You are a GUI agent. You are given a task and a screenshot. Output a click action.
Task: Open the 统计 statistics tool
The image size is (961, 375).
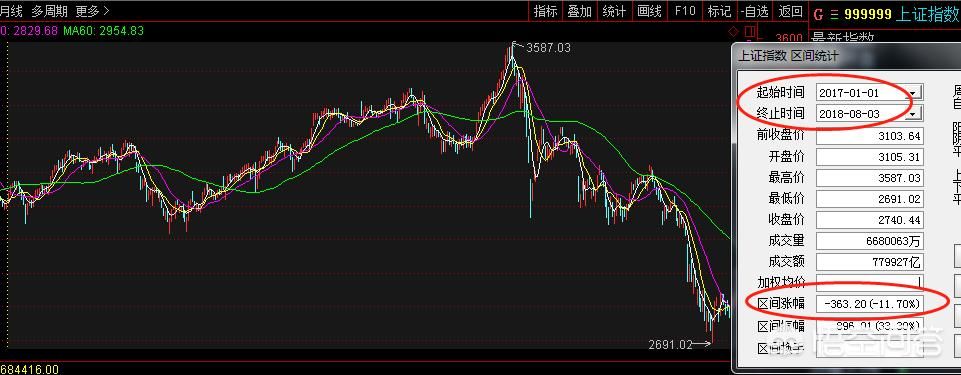click(x=615, y=11)
